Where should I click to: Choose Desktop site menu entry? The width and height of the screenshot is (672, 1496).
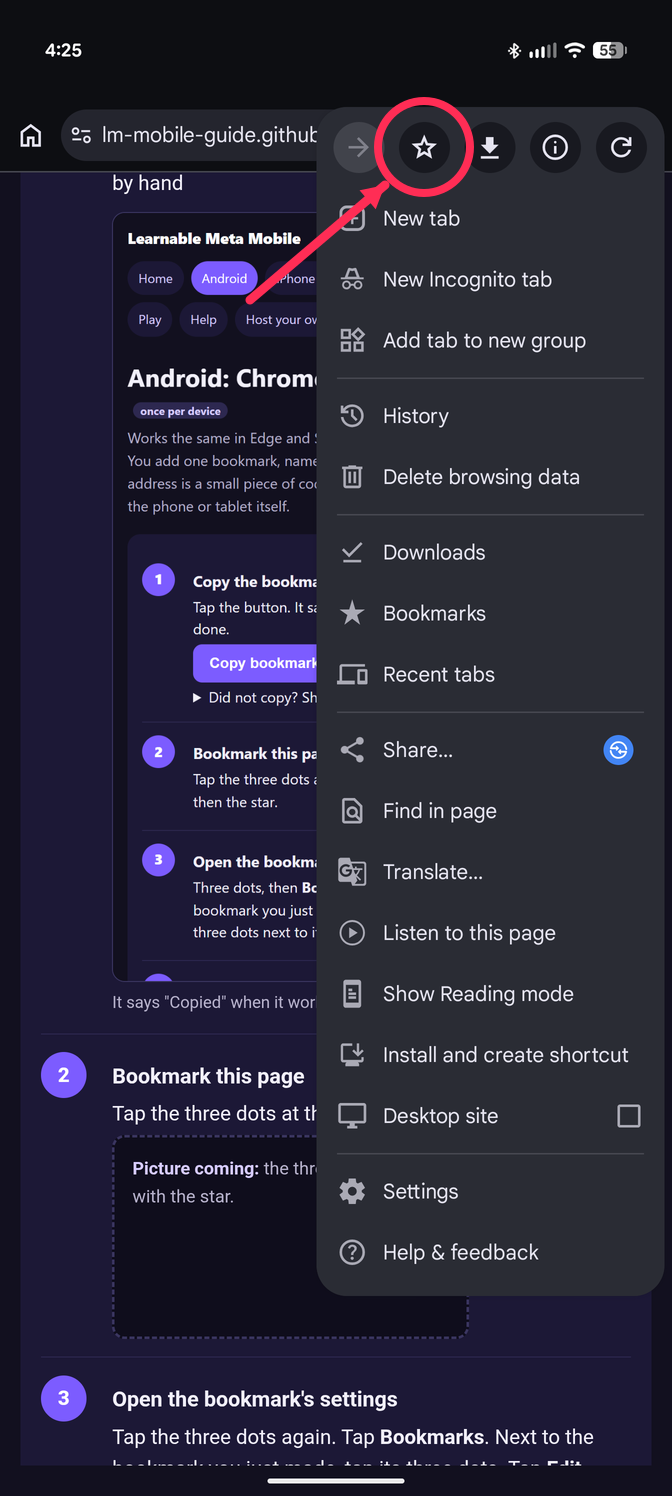[490, 1116]
